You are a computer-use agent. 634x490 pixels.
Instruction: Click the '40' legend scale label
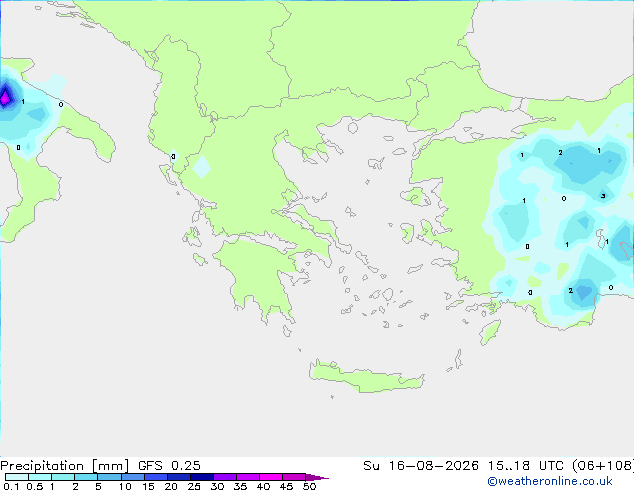263,486
